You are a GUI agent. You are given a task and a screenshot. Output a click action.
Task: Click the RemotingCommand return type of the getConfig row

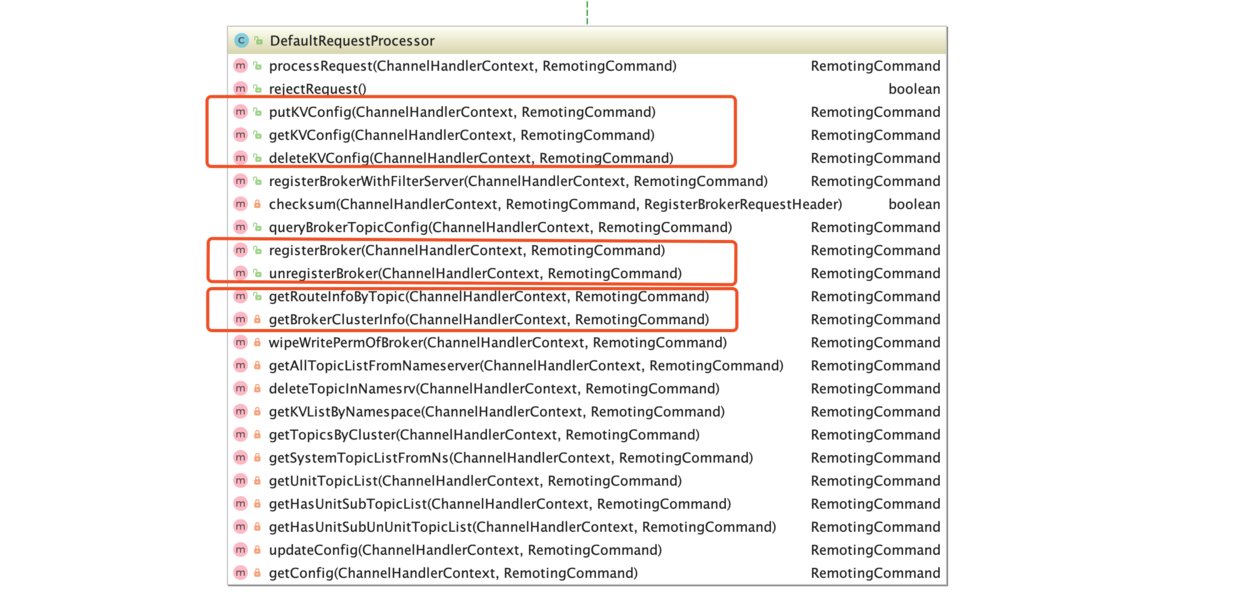tap(876, 573)
